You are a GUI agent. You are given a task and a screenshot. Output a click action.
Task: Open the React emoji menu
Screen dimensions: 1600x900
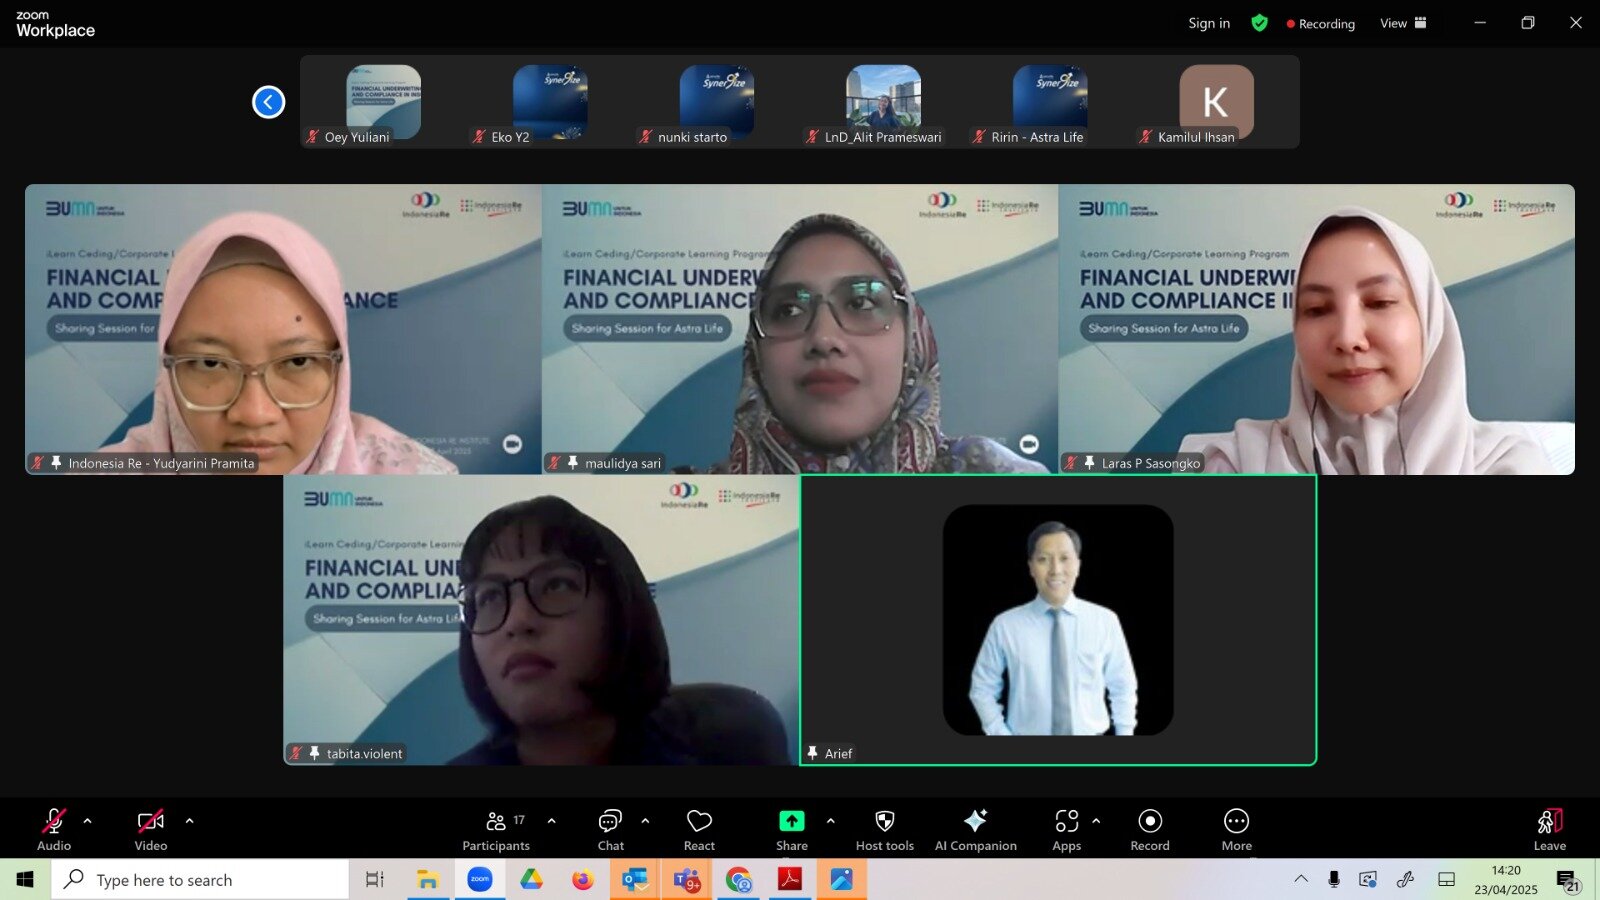click(699, 829)
